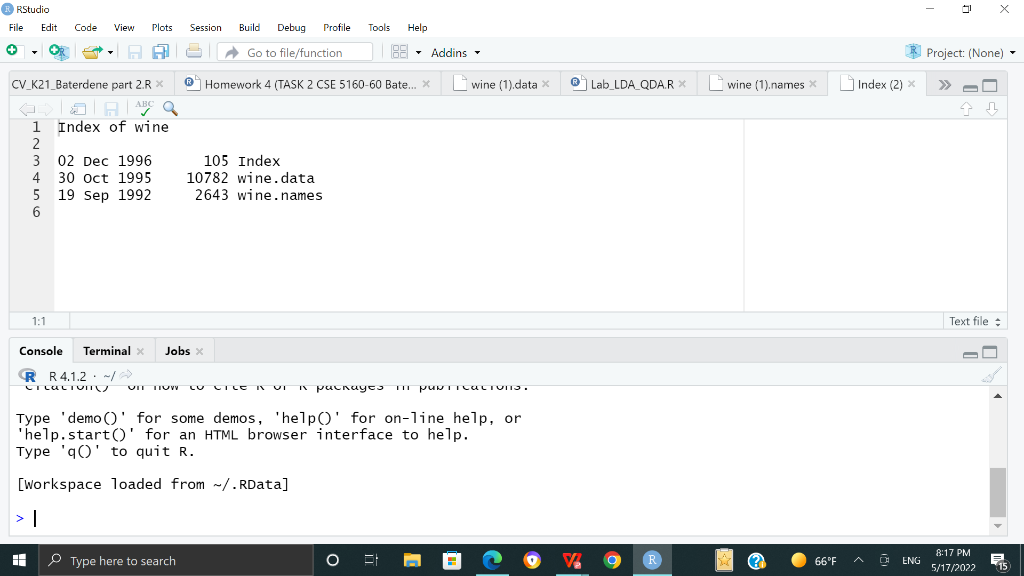Screen dimensions: 1024x576
Task: Change the Text file type selector
Action: point(974,321)
